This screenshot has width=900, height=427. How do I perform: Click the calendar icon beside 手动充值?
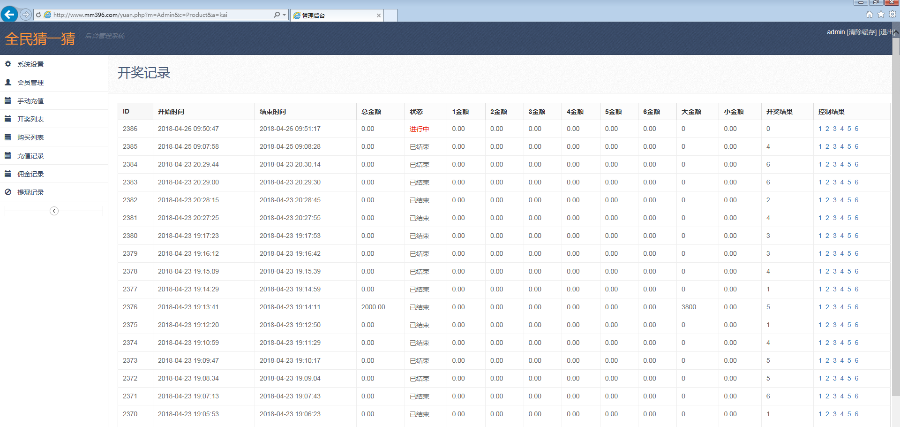click(x=8, y=101)
